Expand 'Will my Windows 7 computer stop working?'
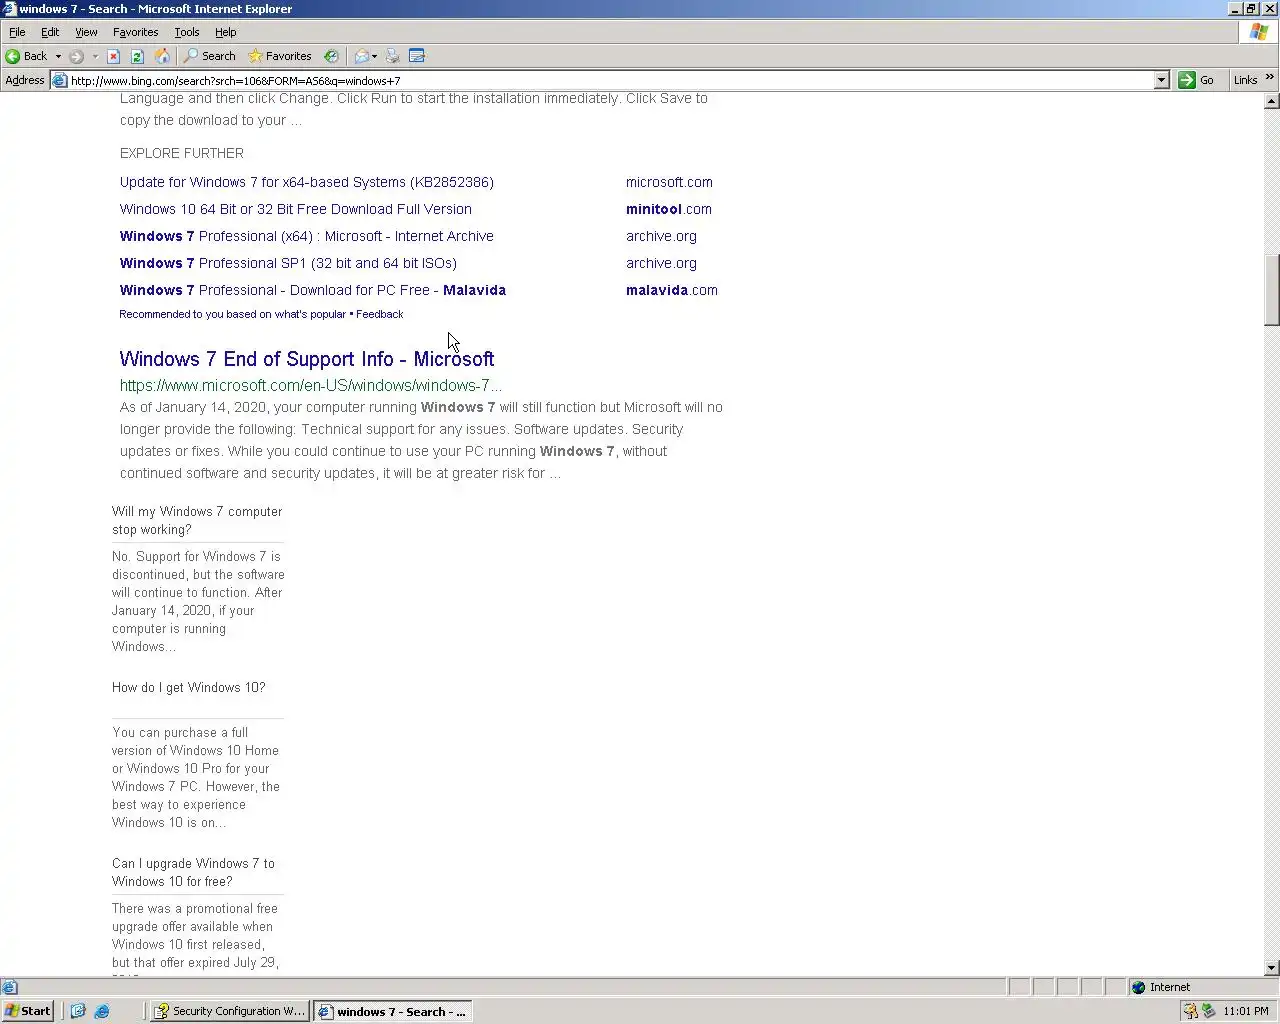 point(197,520)
